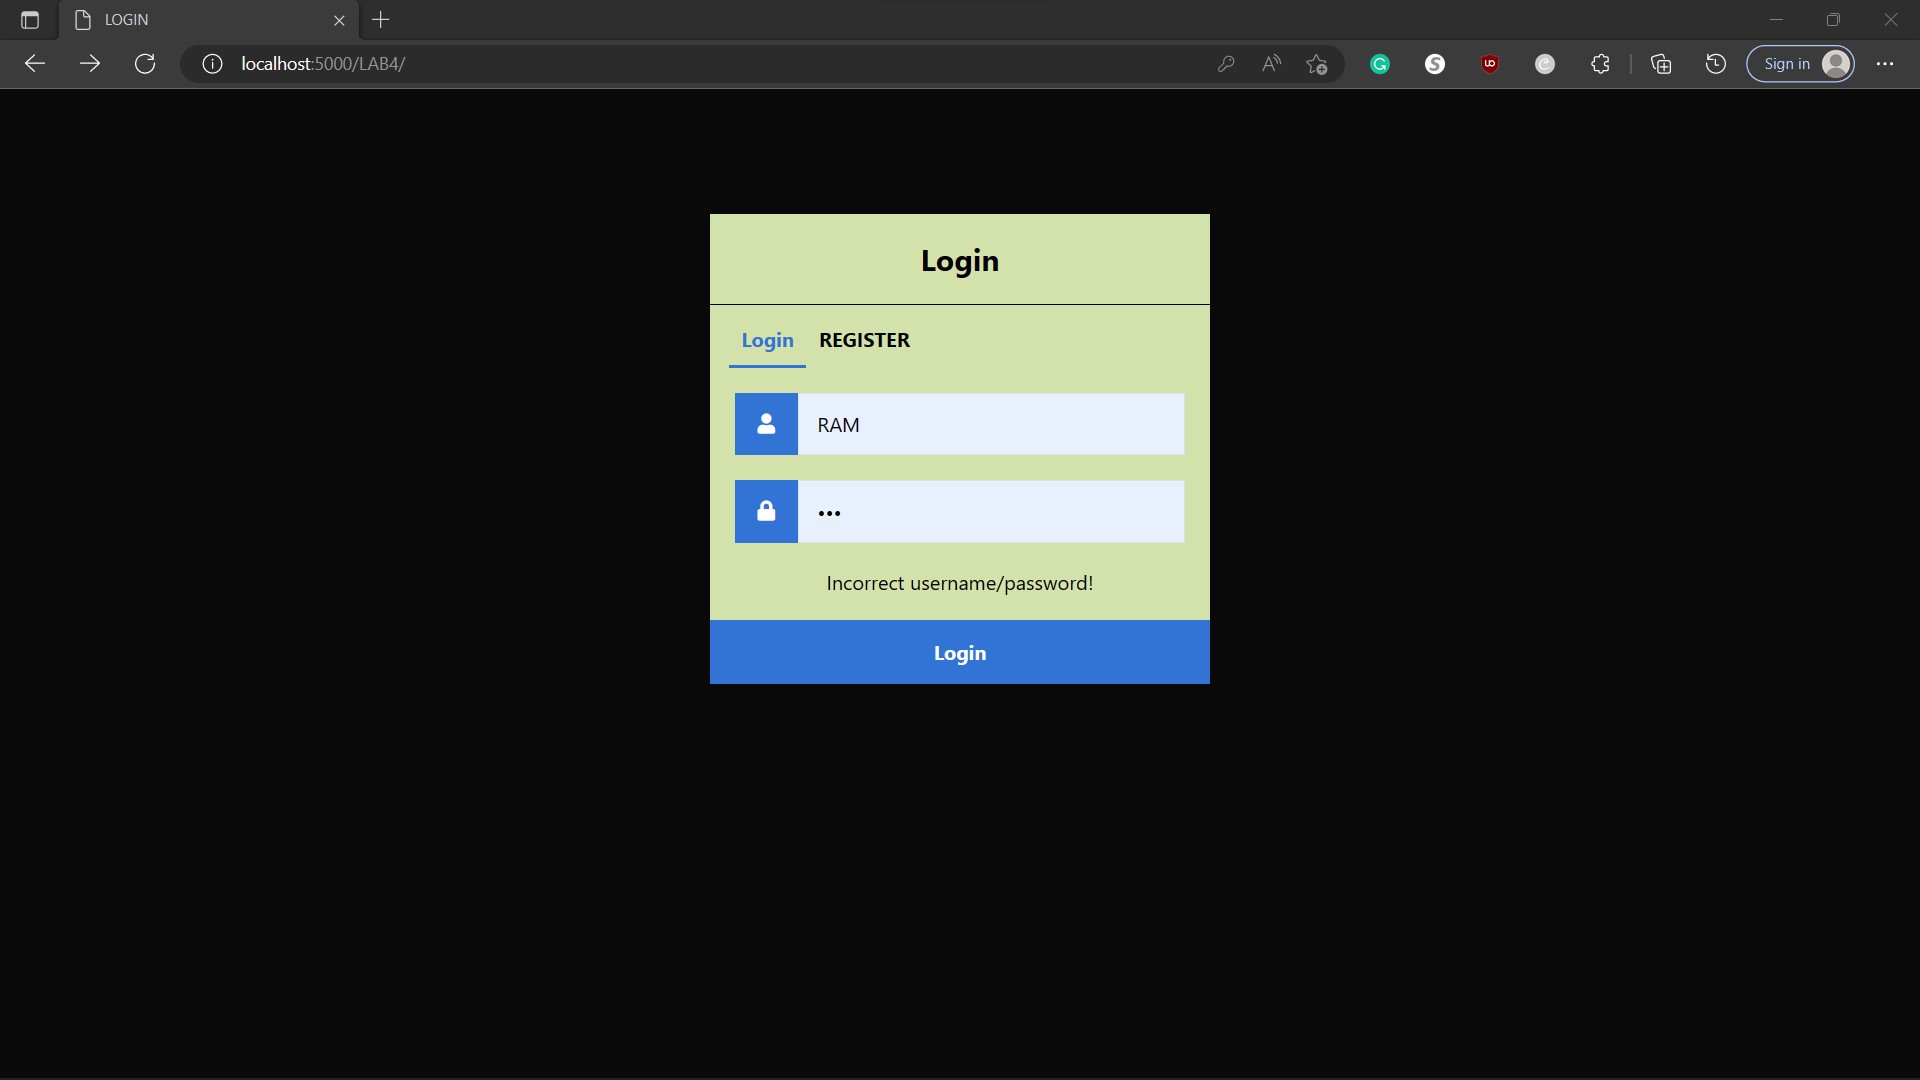
Task: Open browser Settings and more menu
Action: click(1886, 63)
